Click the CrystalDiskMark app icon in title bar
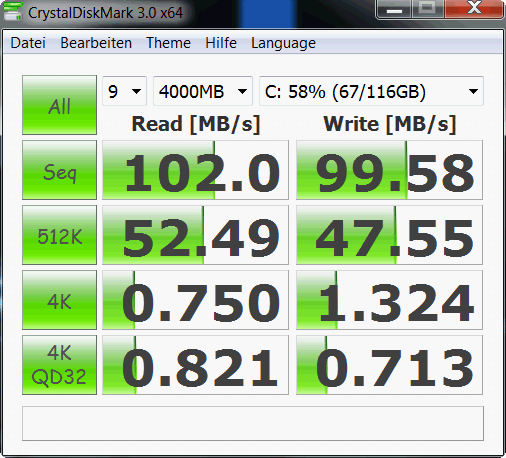This screenshot has width=506, height=458. (x=12, y=12)
